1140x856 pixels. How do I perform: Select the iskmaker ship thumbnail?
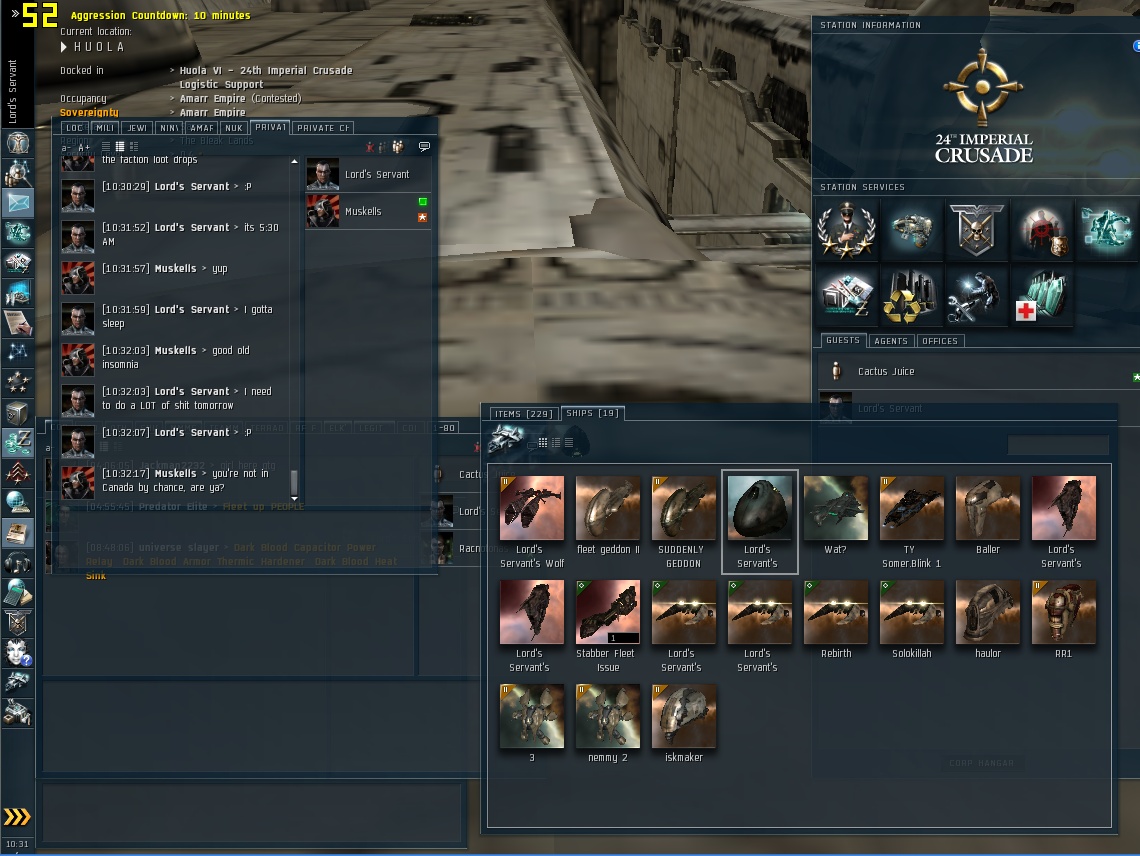pos(683,716)
